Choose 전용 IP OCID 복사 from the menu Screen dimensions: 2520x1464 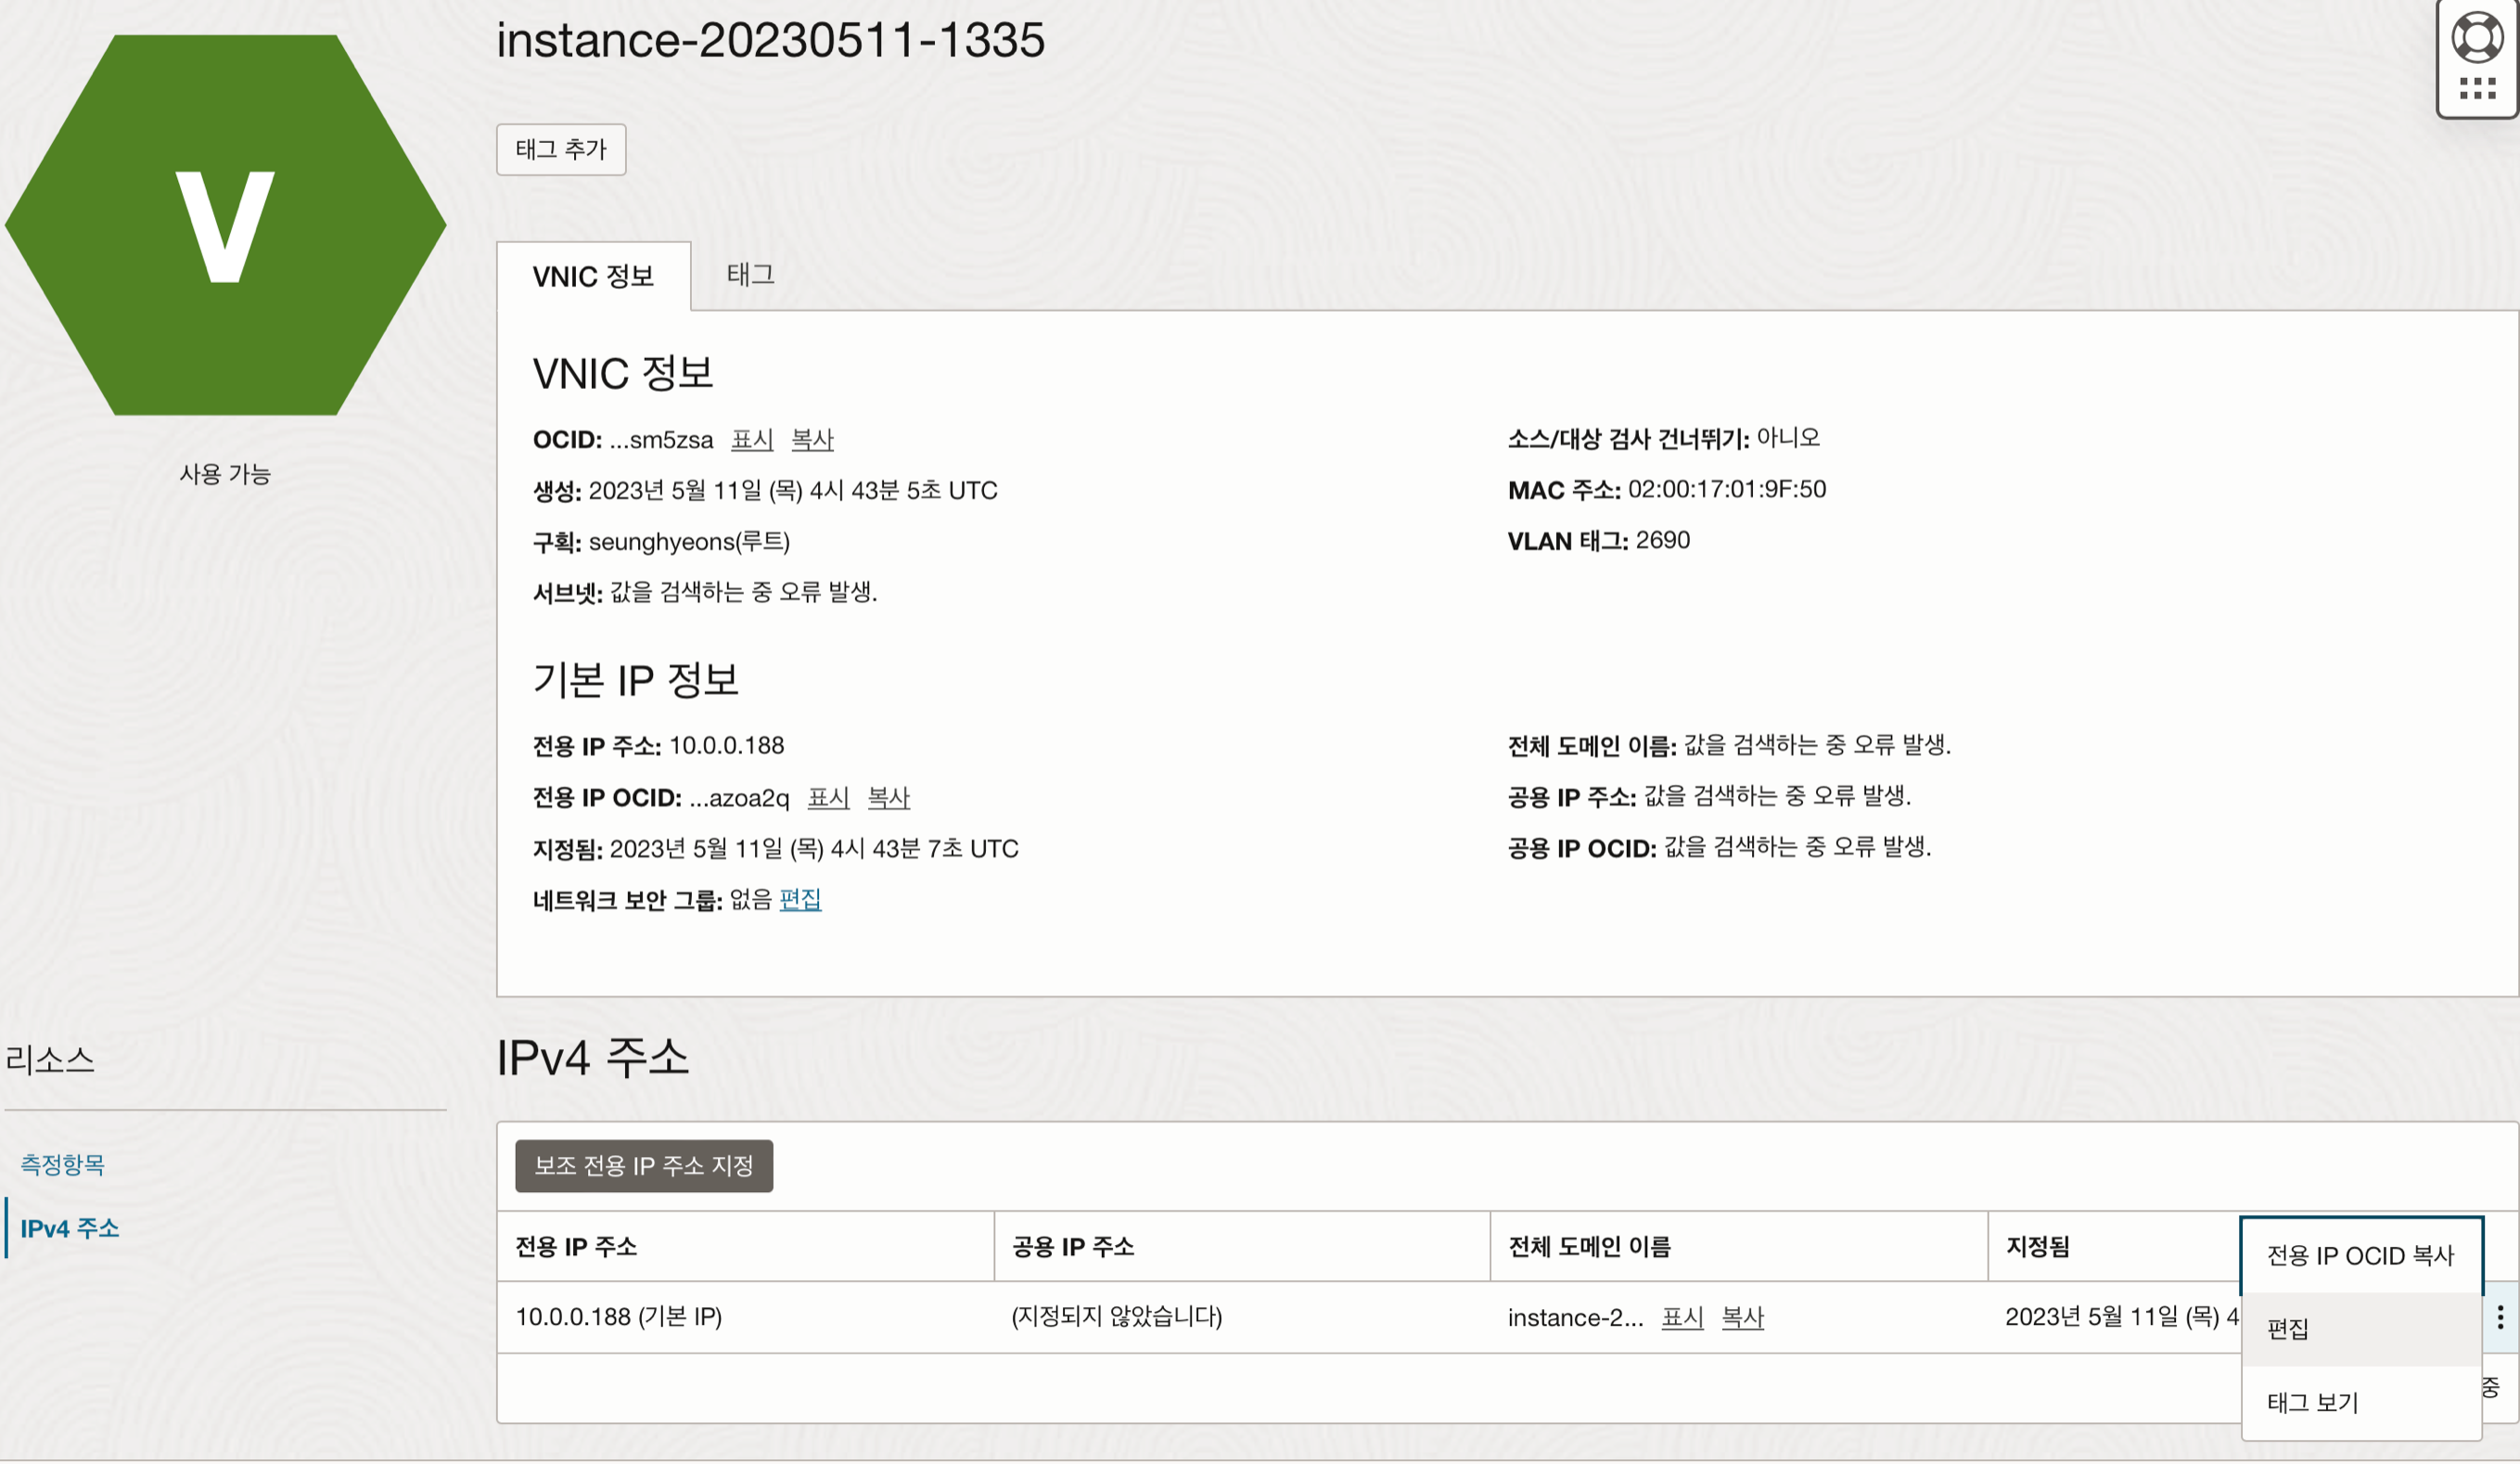(2360, 1256)
